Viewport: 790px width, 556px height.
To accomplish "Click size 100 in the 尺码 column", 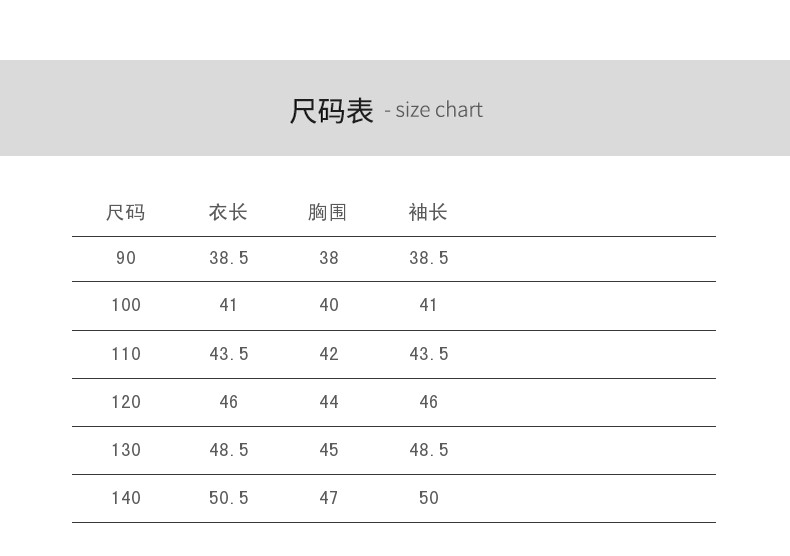I will click(126, 305).
